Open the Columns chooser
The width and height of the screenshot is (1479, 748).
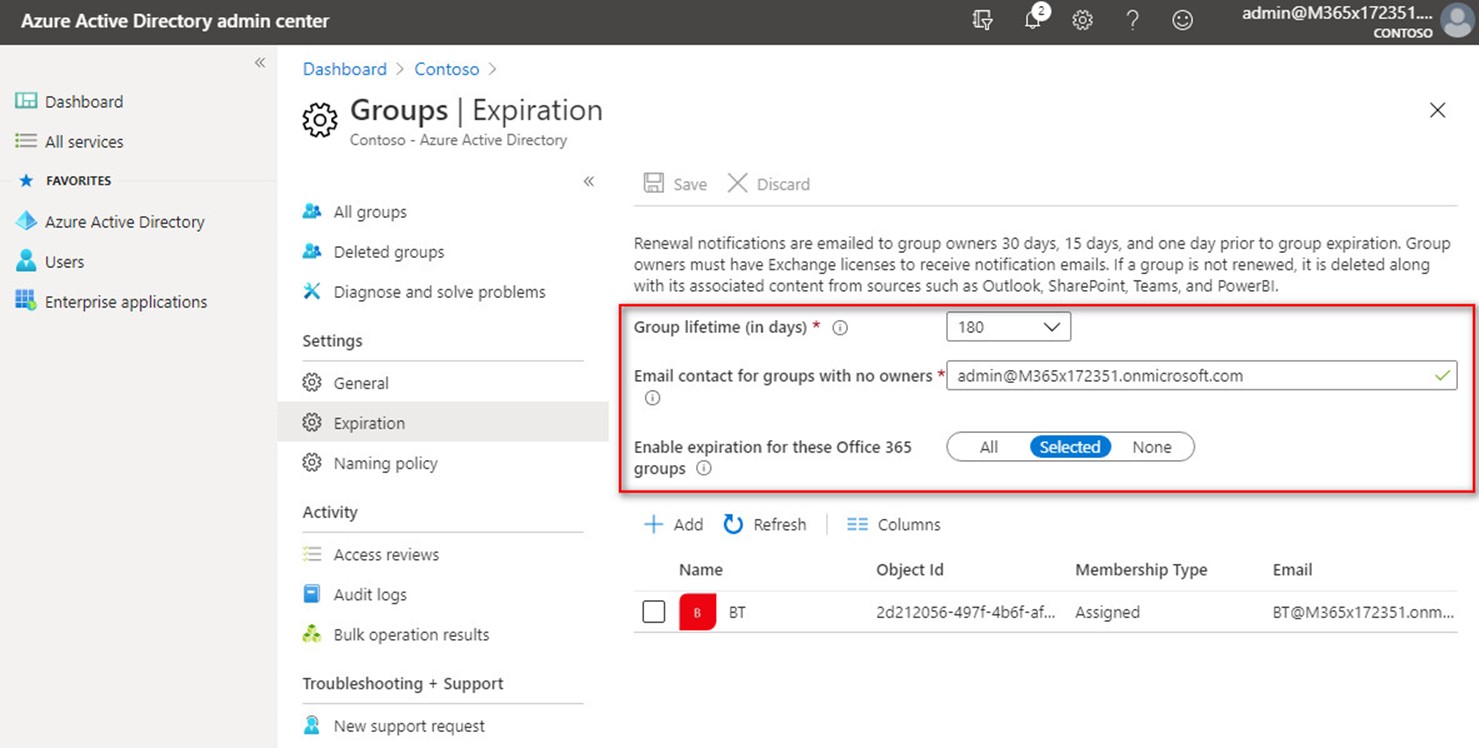point(894,524)
